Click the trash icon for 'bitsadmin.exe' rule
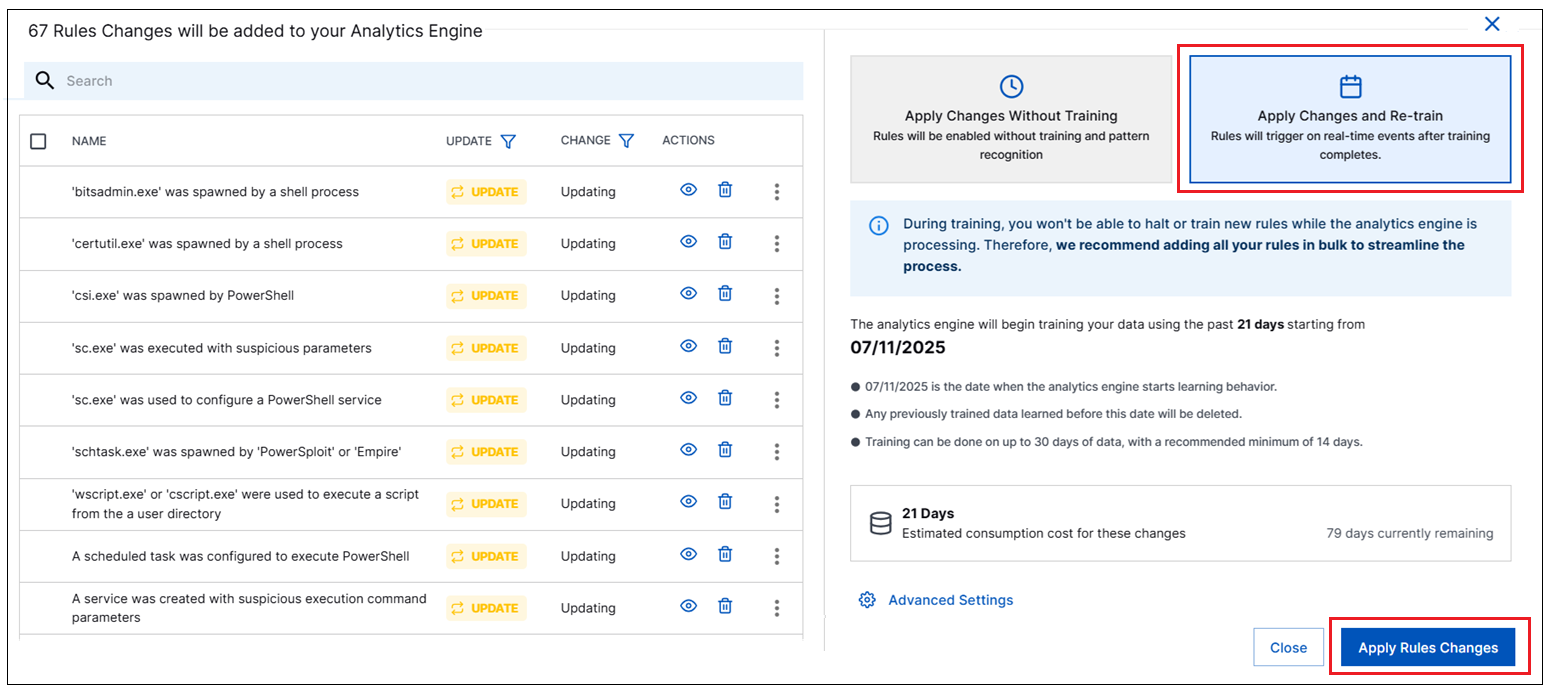The height and width of the screenshot is (695, 1554). 725,190
